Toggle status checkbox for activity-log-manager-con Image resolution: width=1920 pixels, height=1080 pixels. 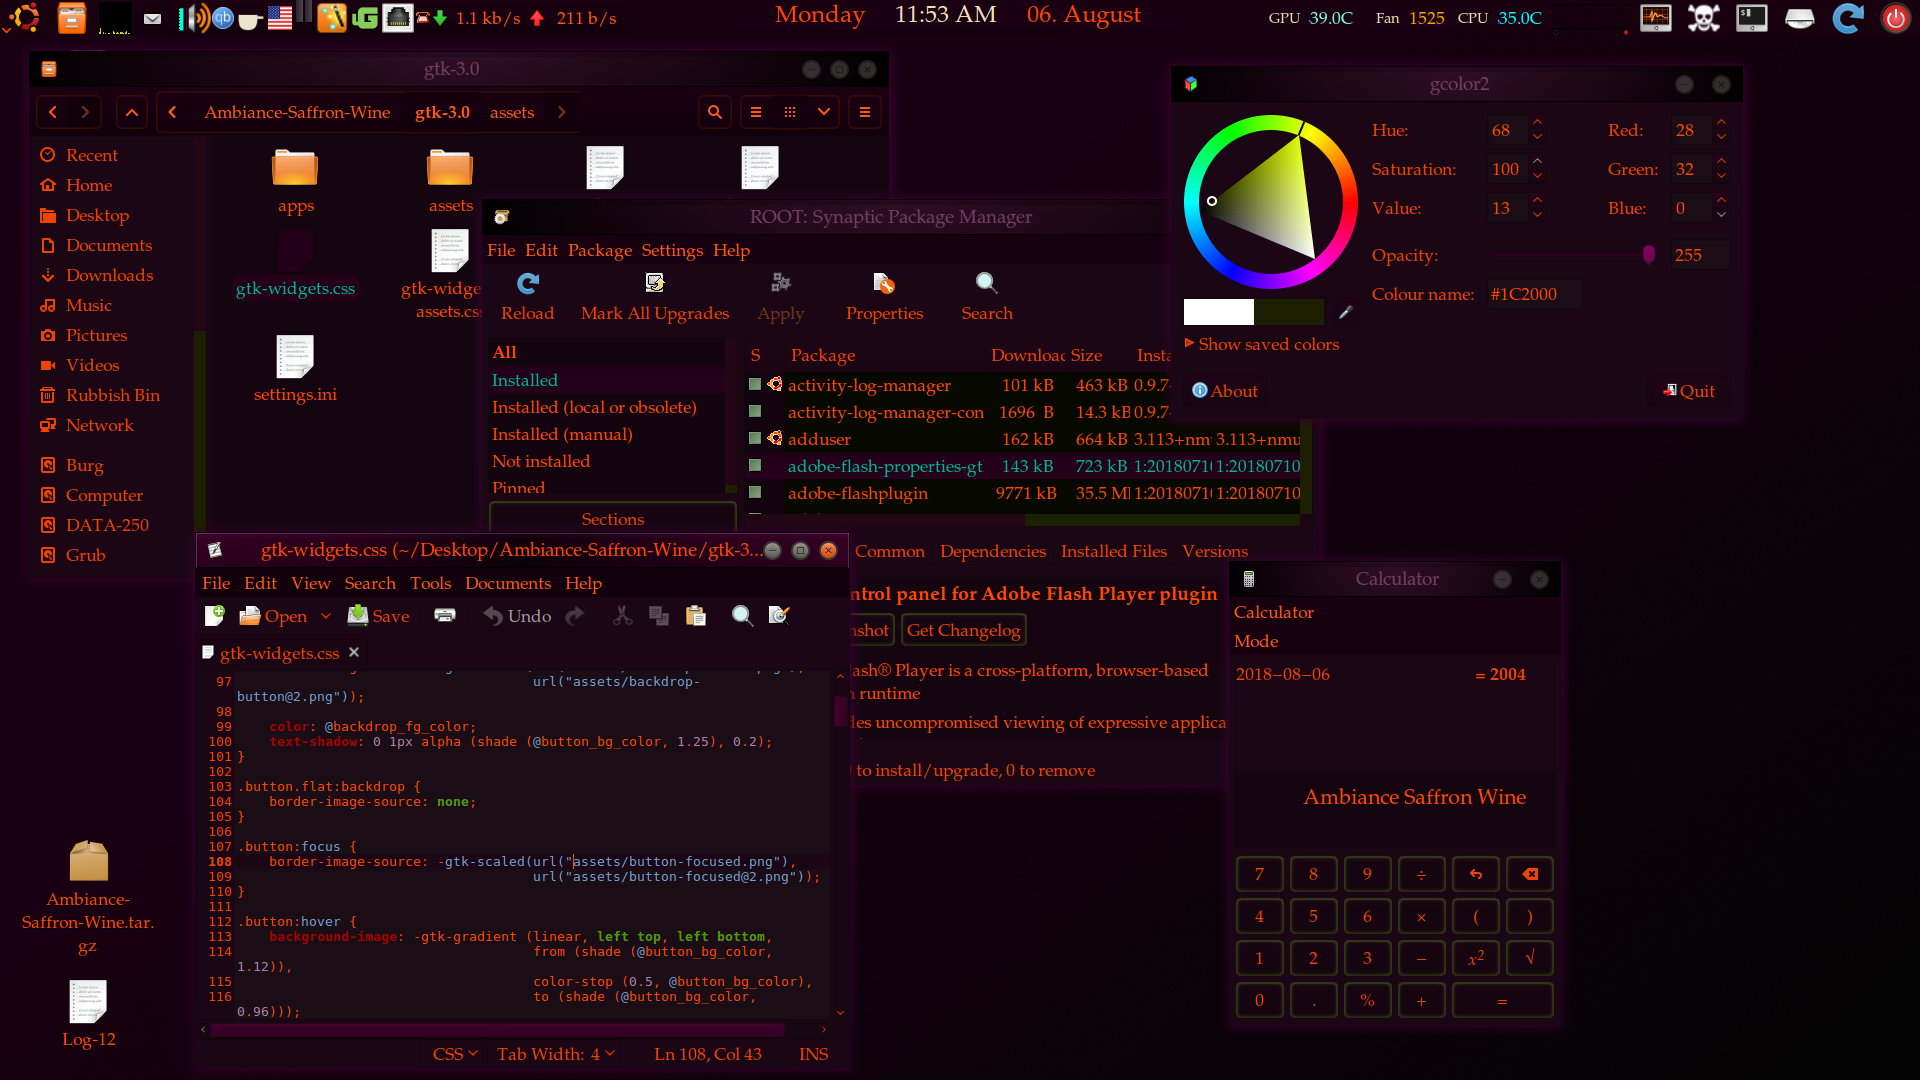coord(755,411)
